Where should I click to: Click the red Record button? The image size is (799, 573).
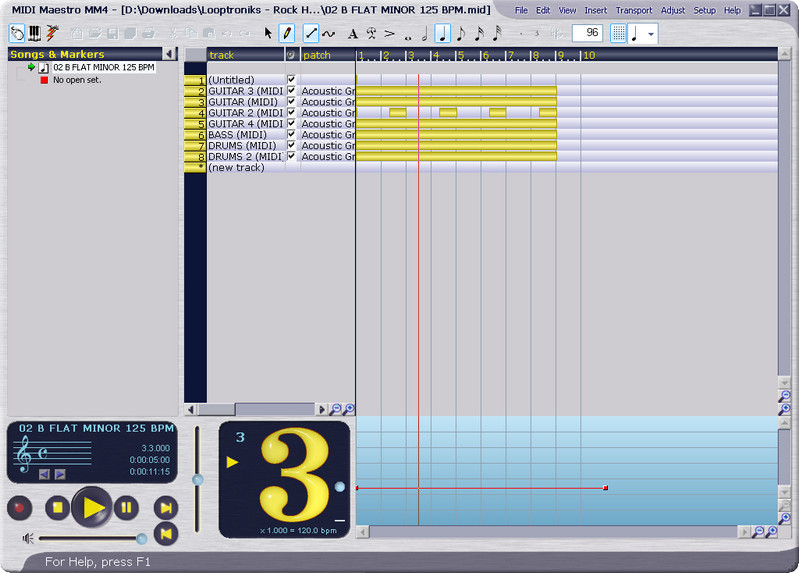(19, 508)
